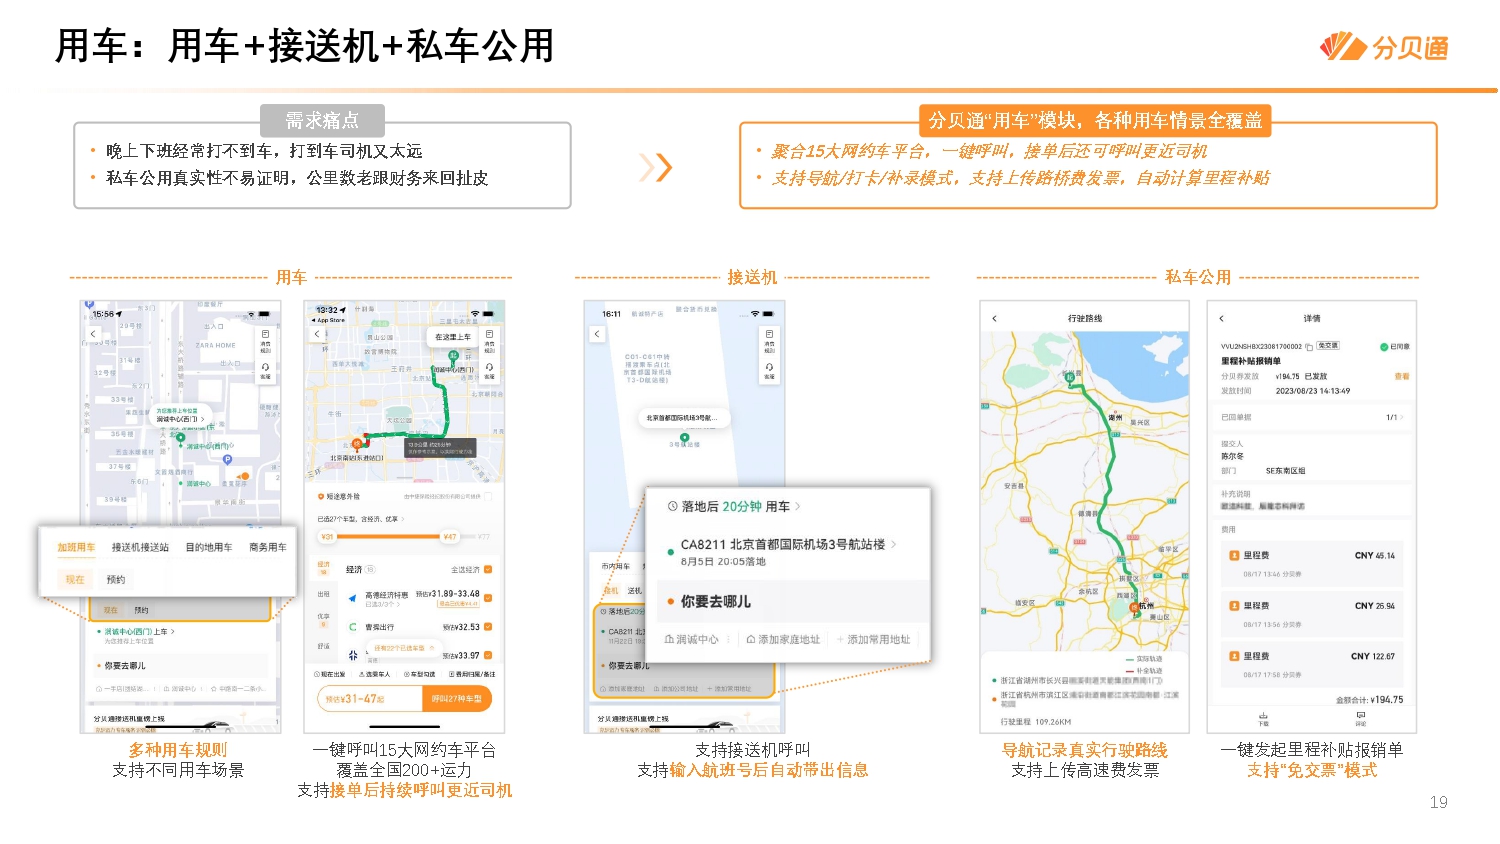Expand the 已选27个车型 vehicle list

[361, 518]
